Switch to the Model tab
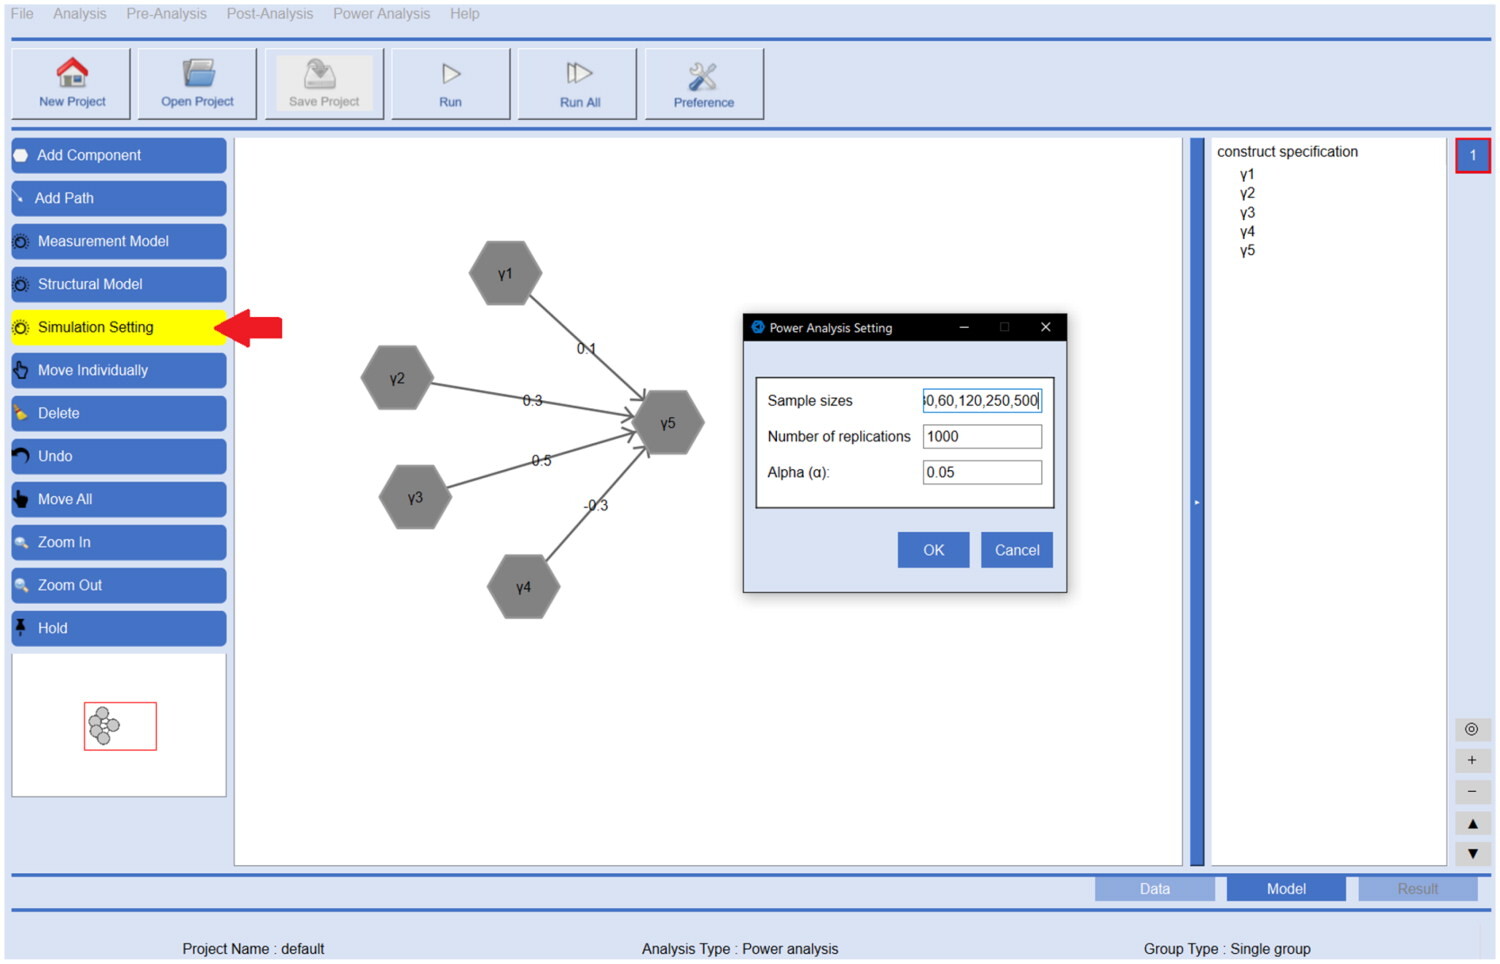This screenshot has width=1500, height=964. click(x=1286, y=889)
